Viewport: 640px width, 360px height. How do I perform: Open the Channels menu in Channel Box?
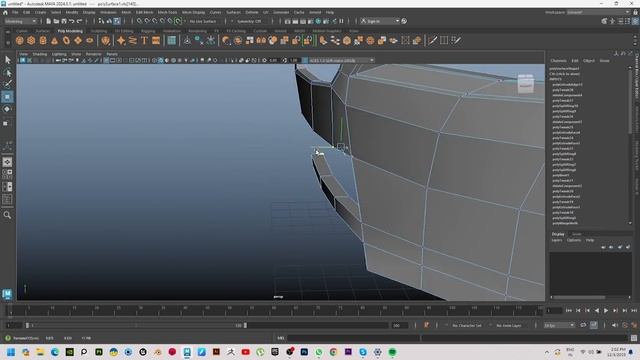click(x=558, y=61)
